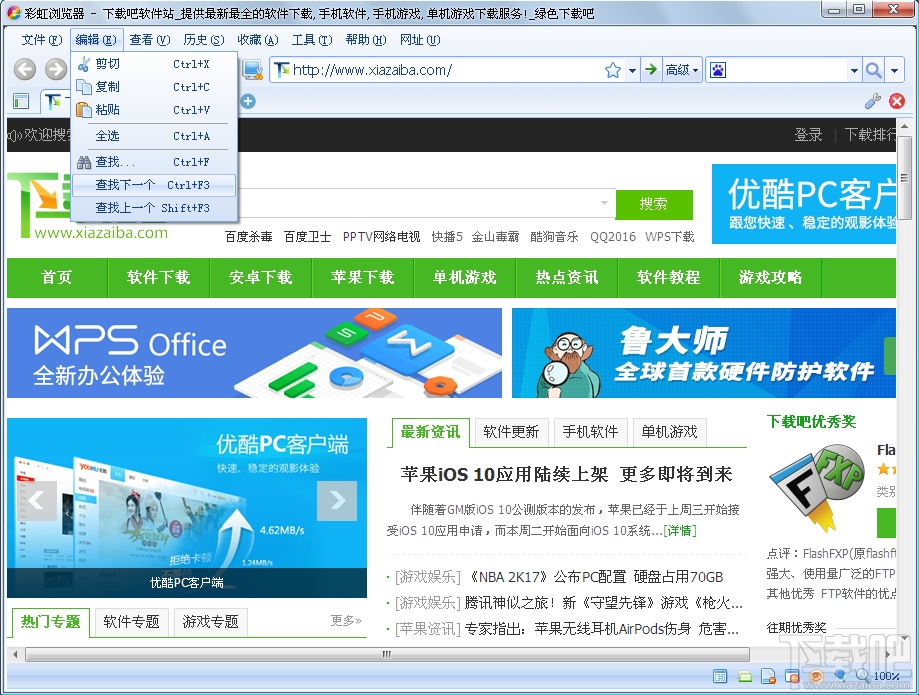Image resolution: width=919 pixels, height=695 pixels.
Task: Click the horizontal scrollbar thumb
Action: point(387,654)
